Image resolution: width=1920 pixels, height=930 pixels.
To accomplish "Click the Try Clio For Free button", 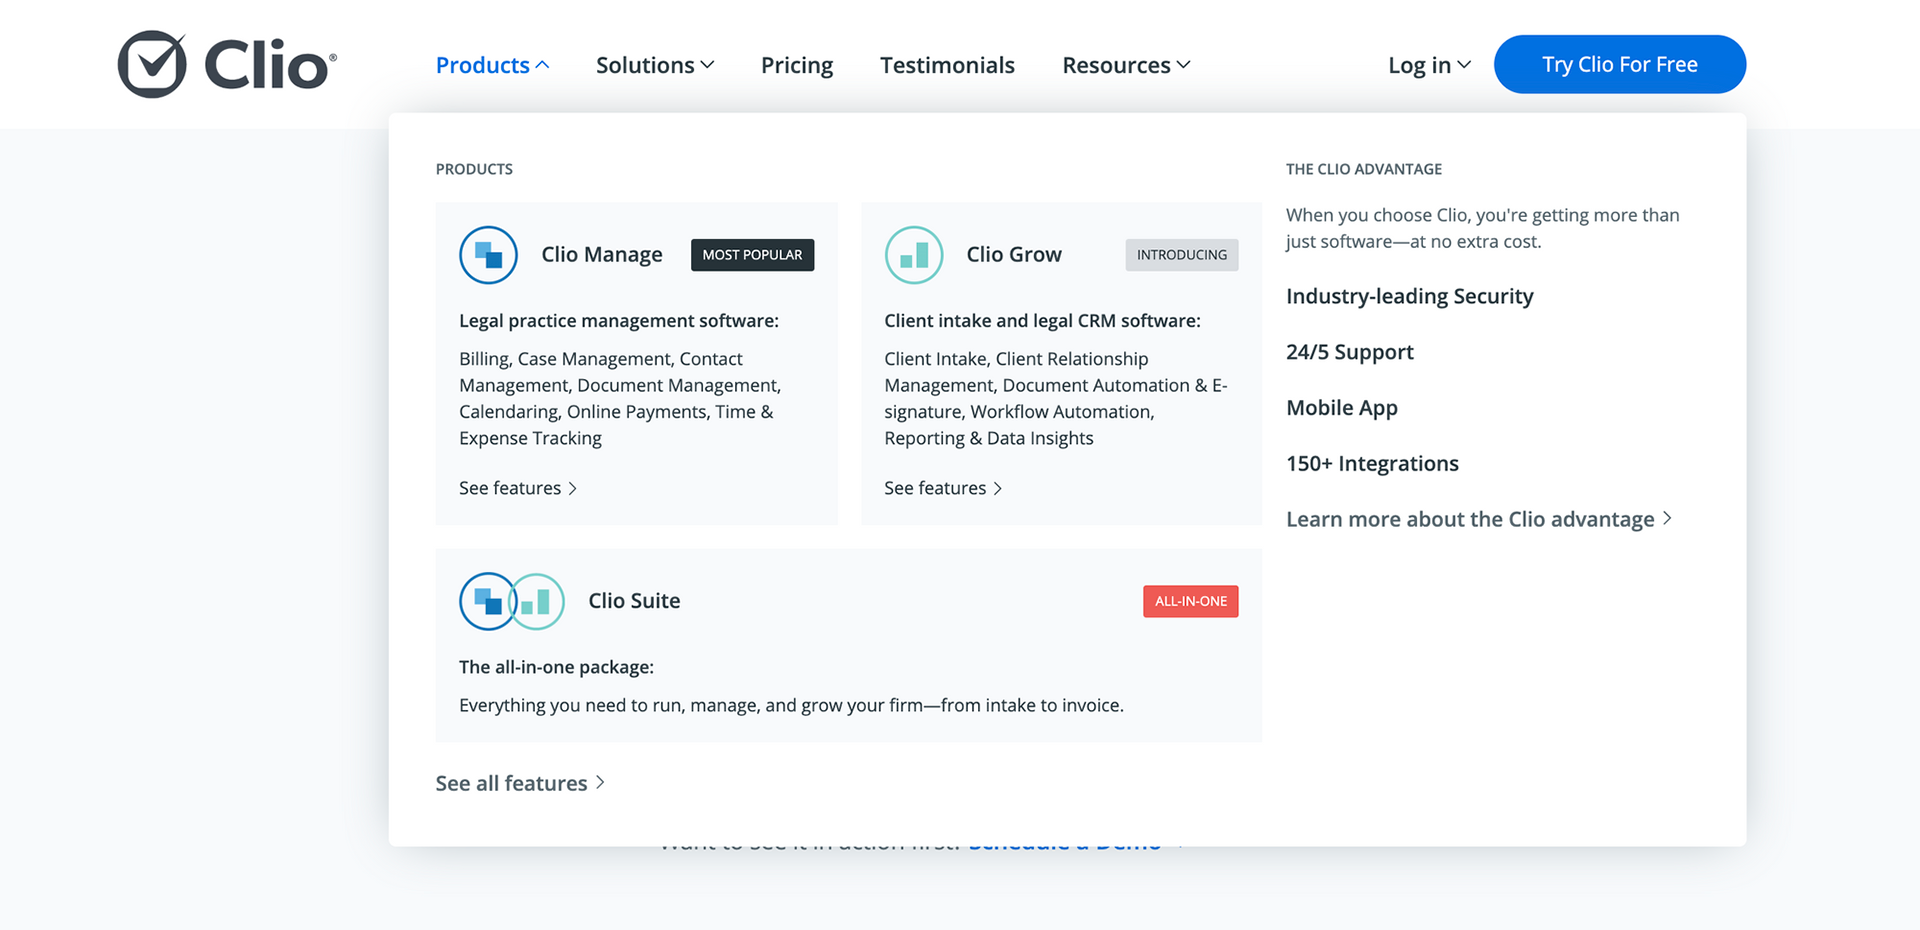I will pyautogui.click(x=1620, y=64).
